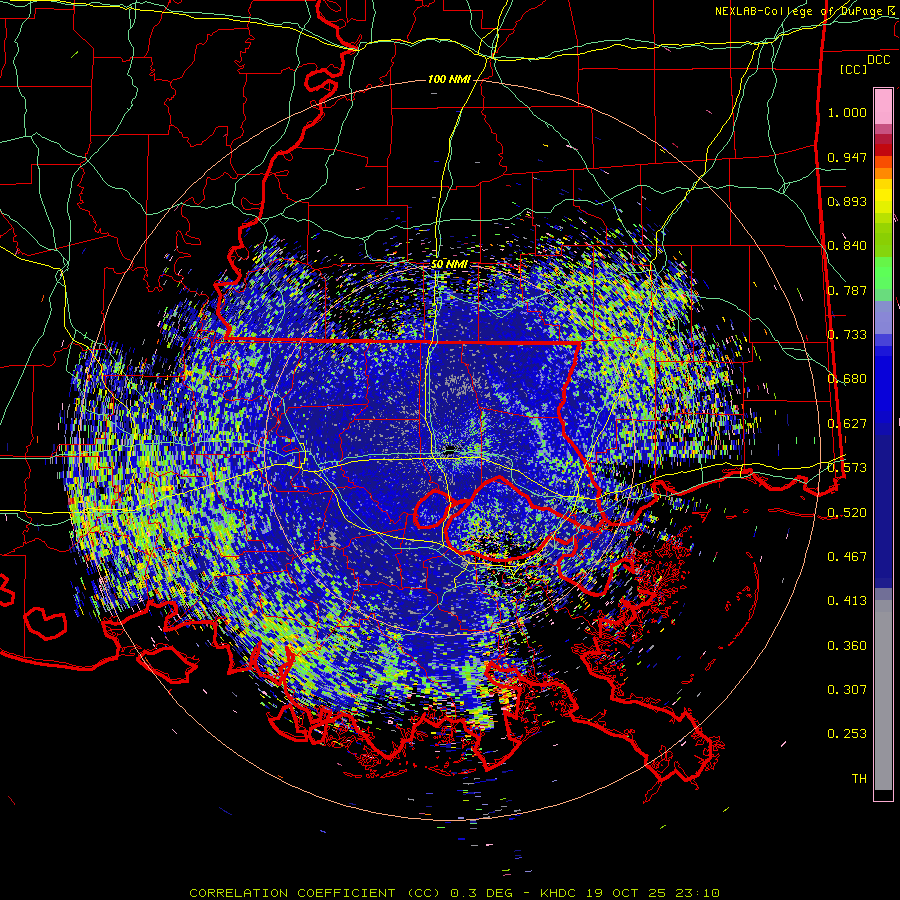Click the CORRELATION COEFFICIENT caption text
900x900 pixels.
coord(292,893)
